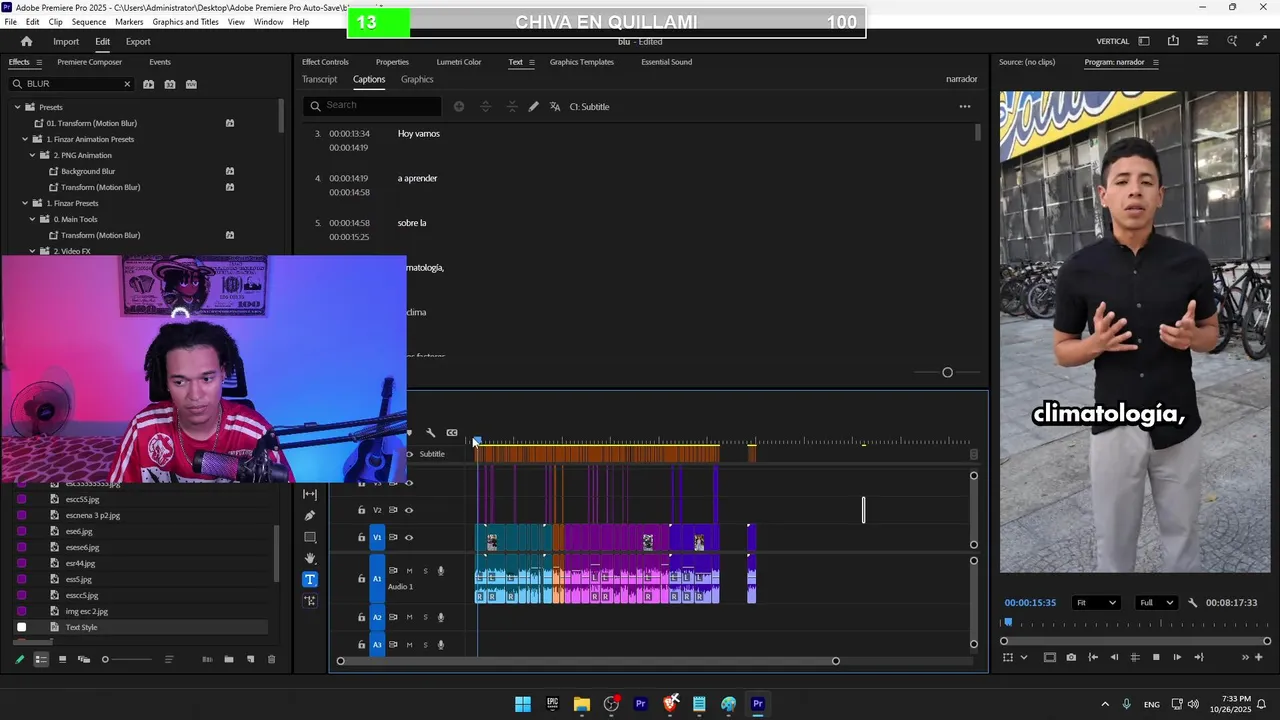Filter effects by Accelerated Effects icon

pyautogui.click(x=149, y=84)
